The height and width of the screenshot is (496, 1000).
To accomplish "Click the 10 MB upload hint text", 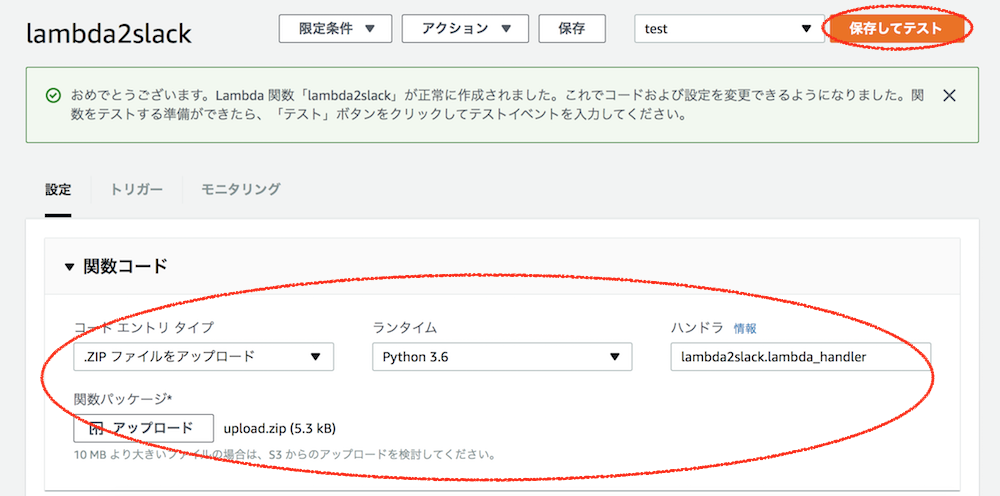I will [284, 456].
